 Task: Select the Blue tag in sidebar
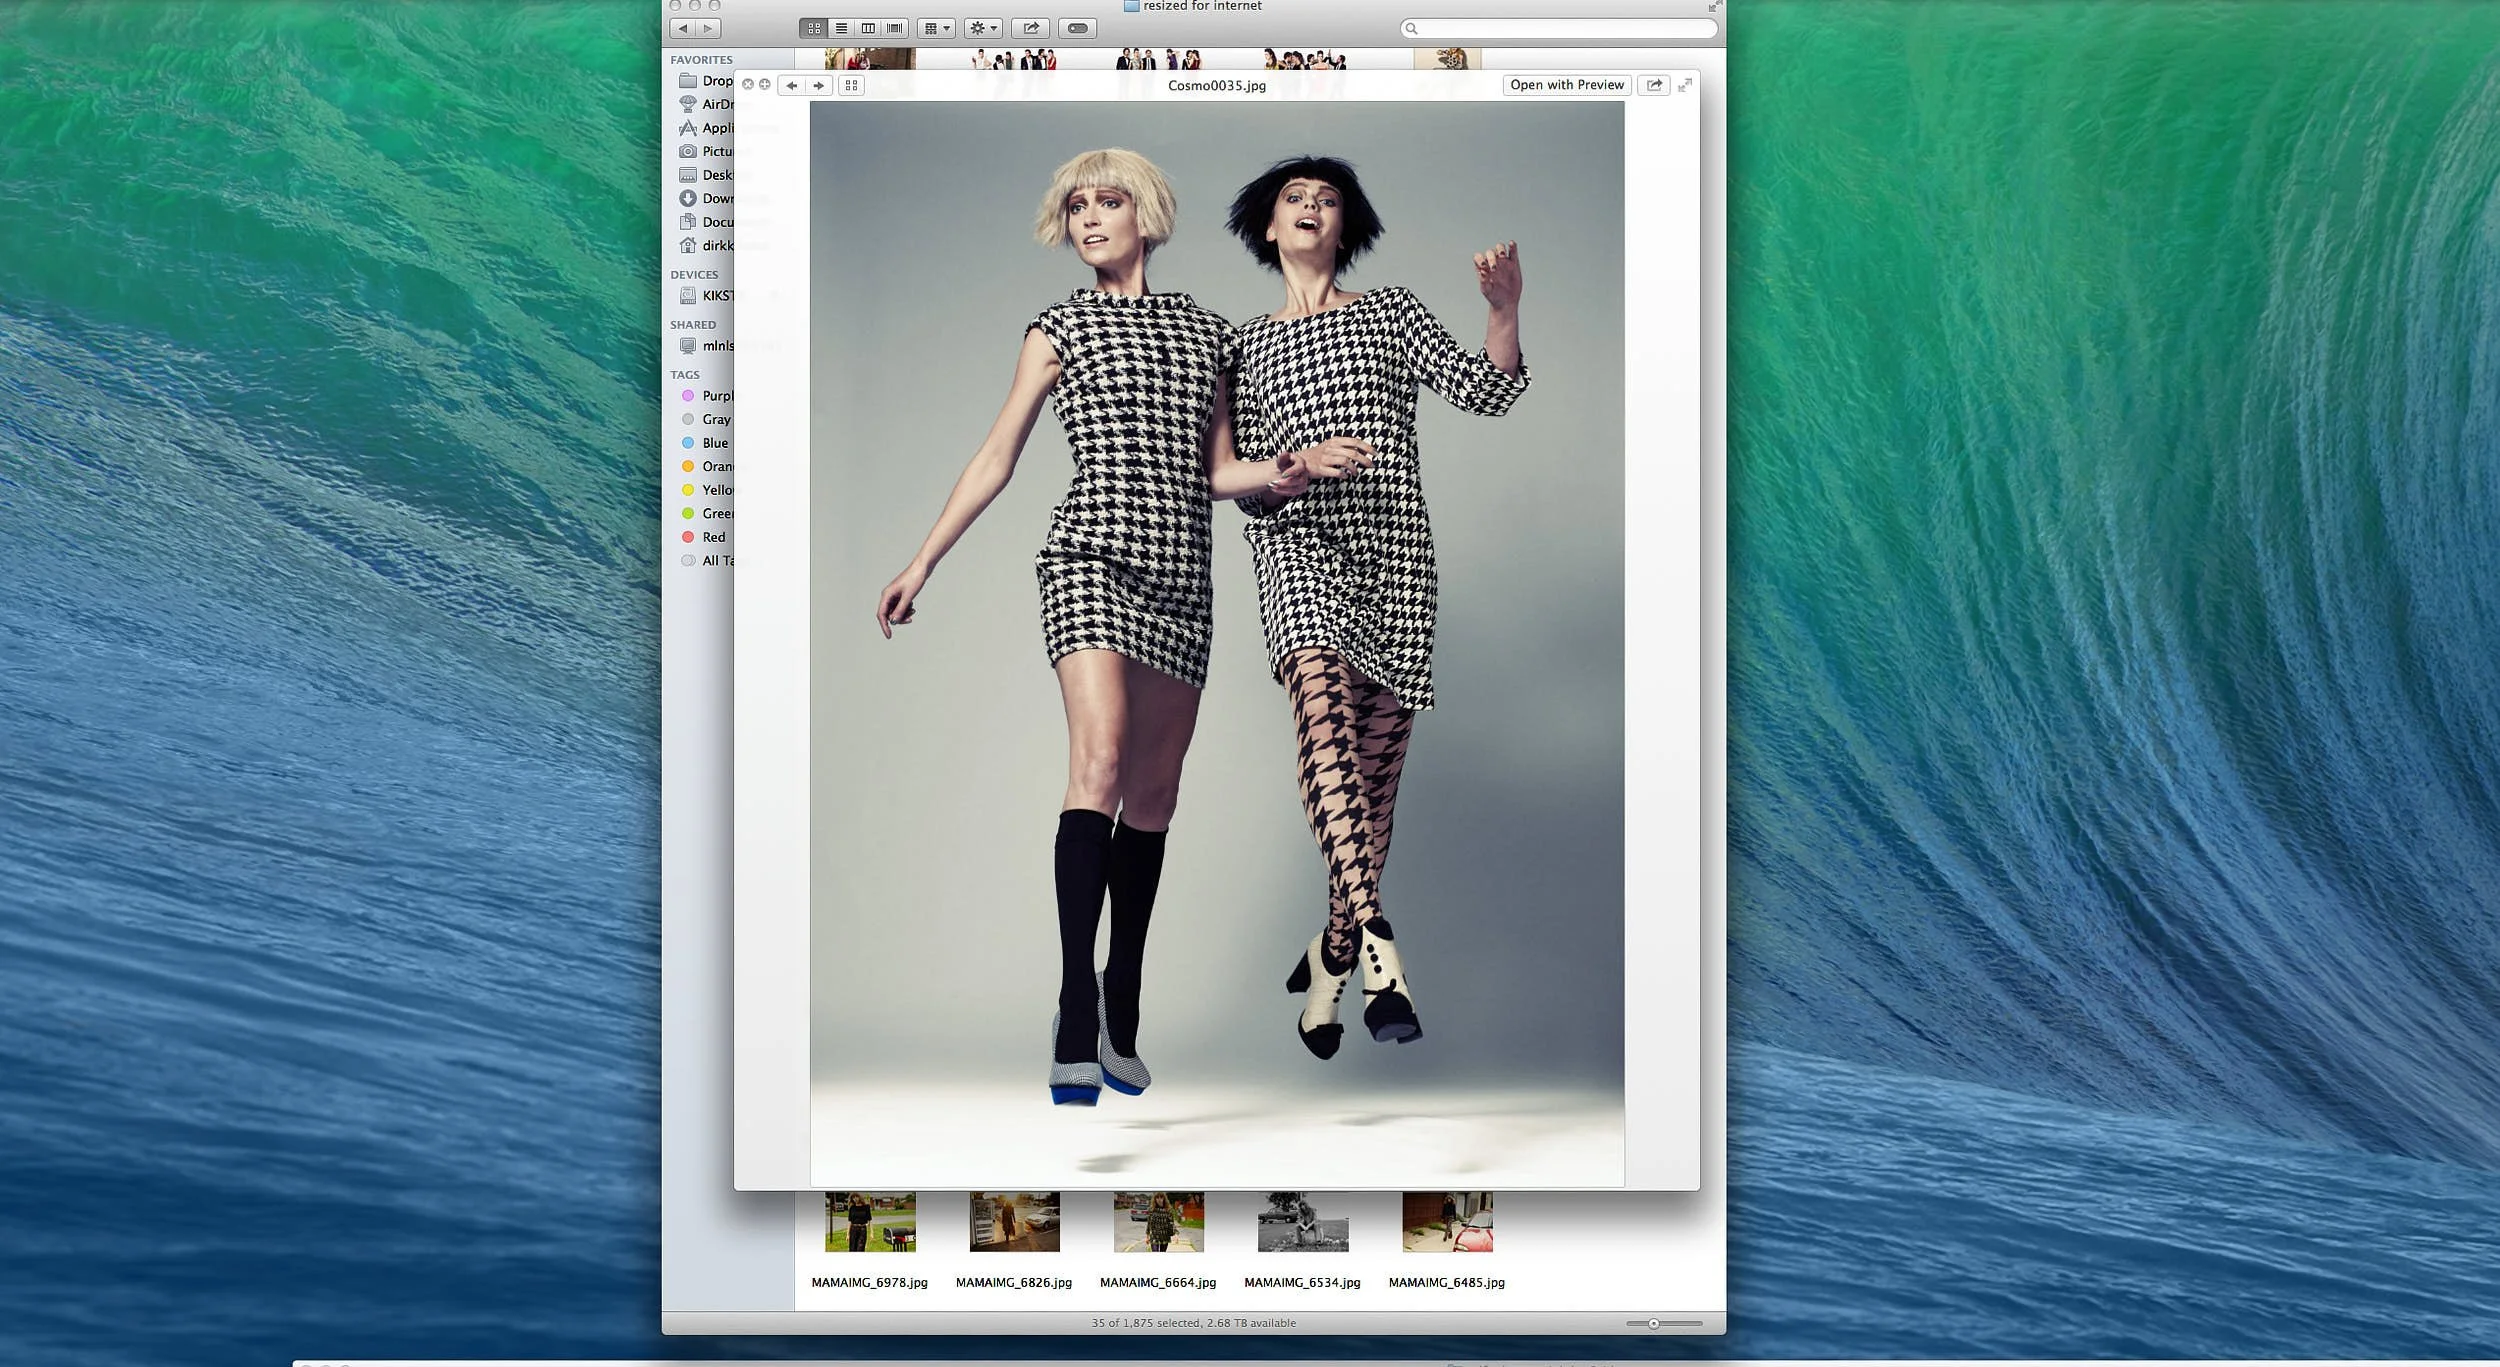(x=714, y=443)
